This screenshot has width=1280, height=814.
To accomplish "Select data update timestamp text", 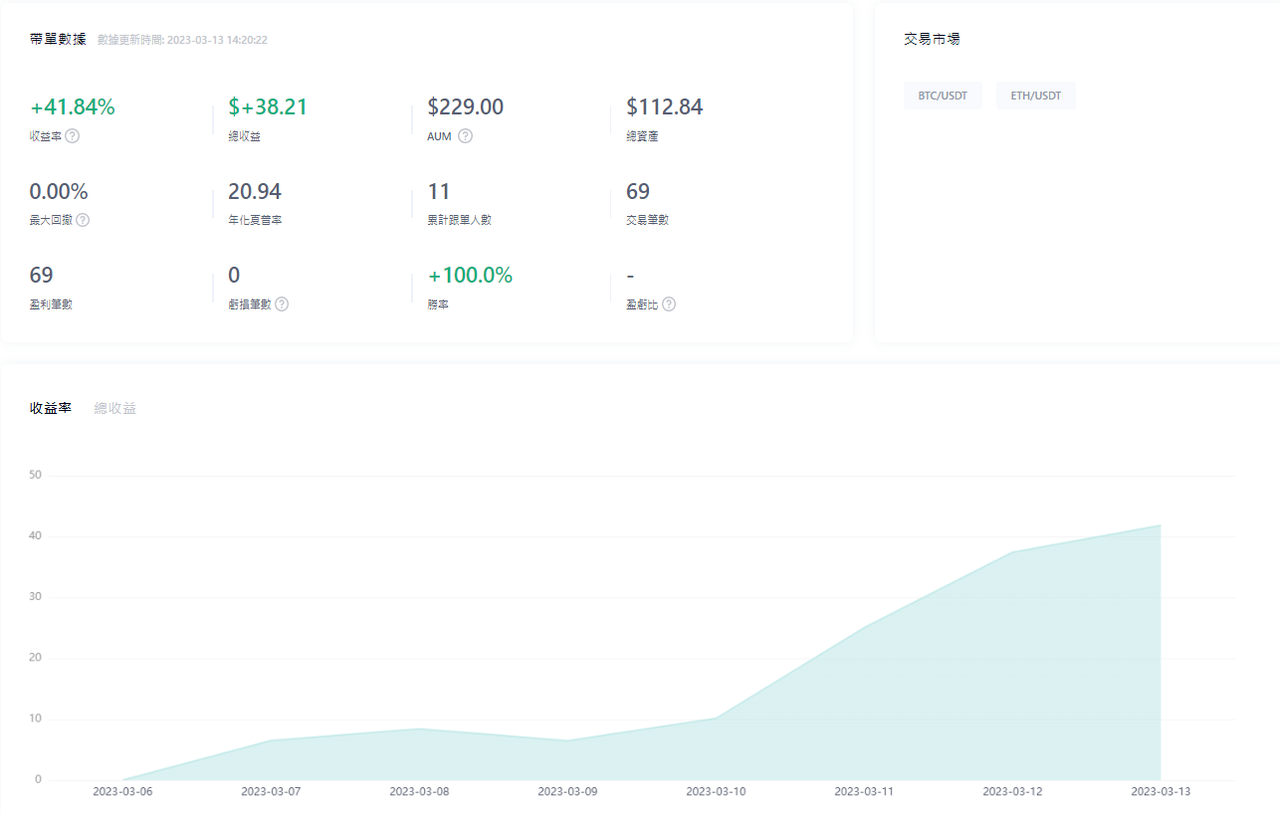I will coord(182,40).
